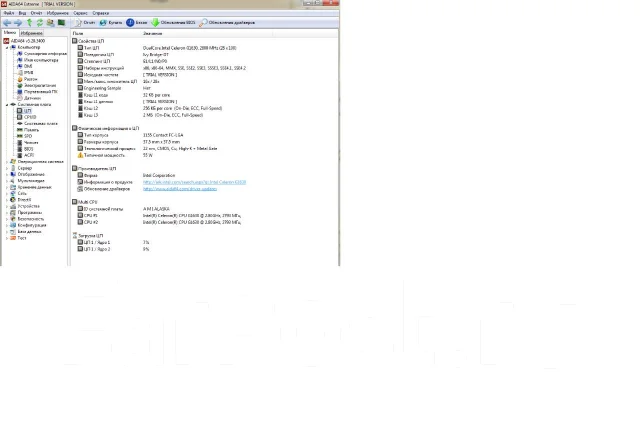Select the Безопасность shield icon
The image size is (640, 435).
coord(13,219)
